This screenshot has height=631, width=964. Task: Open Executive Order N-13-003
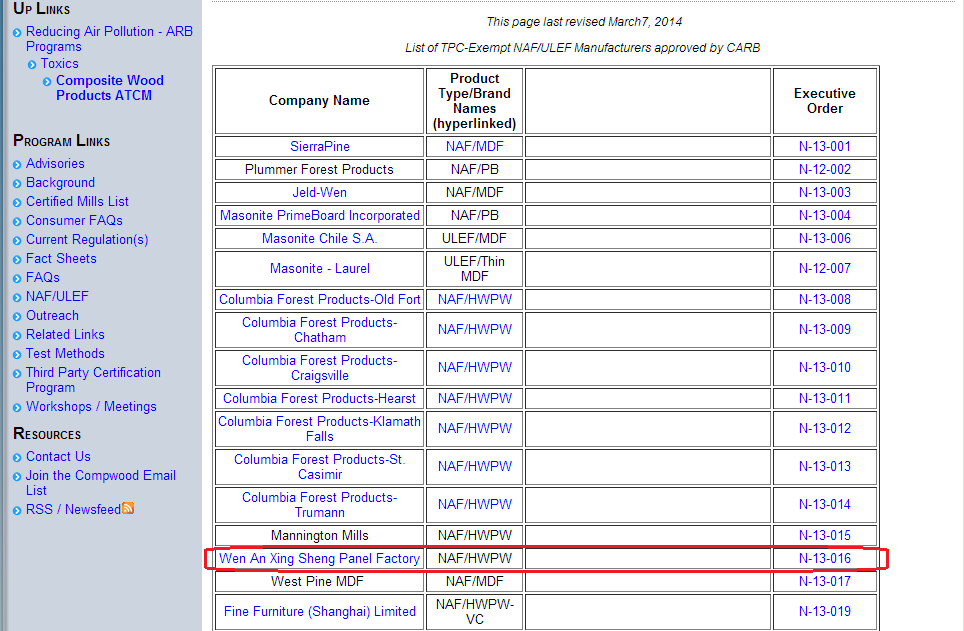pyautogui.click(x=824, y=192)
